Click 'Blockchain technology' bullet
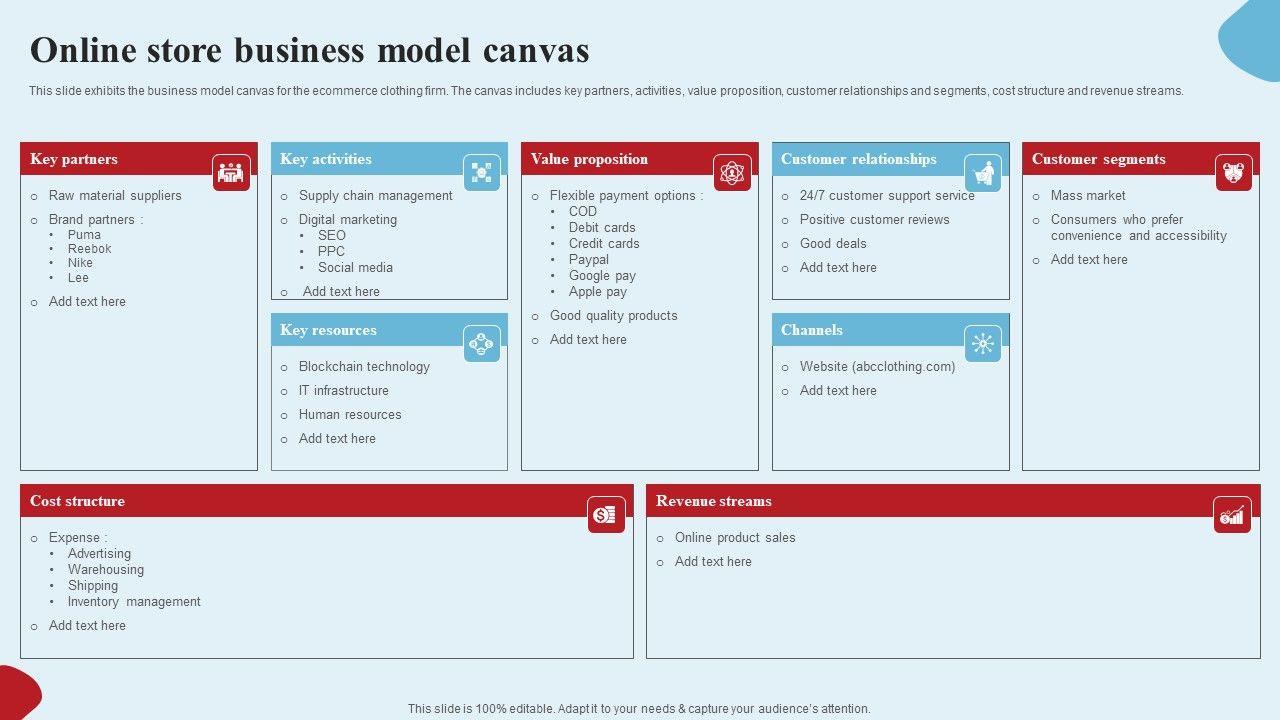Screen dimensions: 1280x720 point(364,367)
